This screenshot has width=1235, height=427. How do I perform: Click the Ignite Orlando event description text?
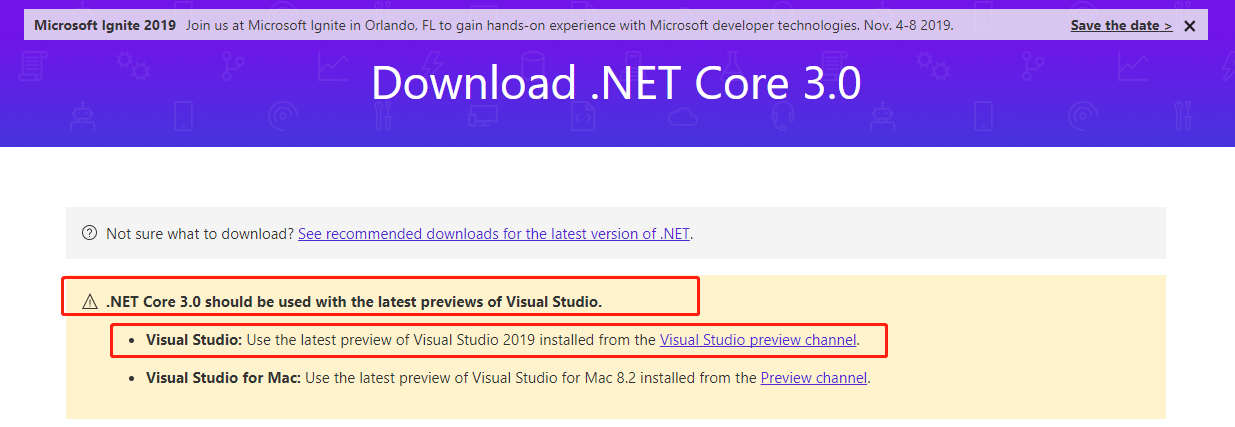point(569,26)
